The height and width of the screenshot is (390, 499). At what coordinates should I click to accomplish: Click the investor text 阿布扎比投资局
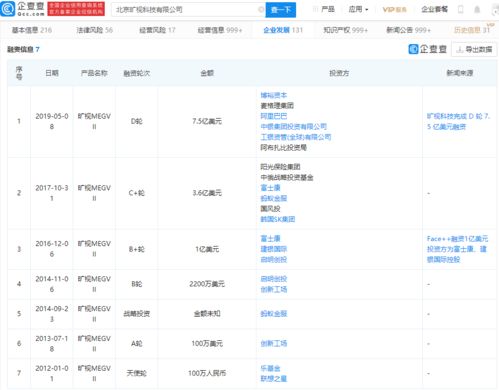coord(284,147)
